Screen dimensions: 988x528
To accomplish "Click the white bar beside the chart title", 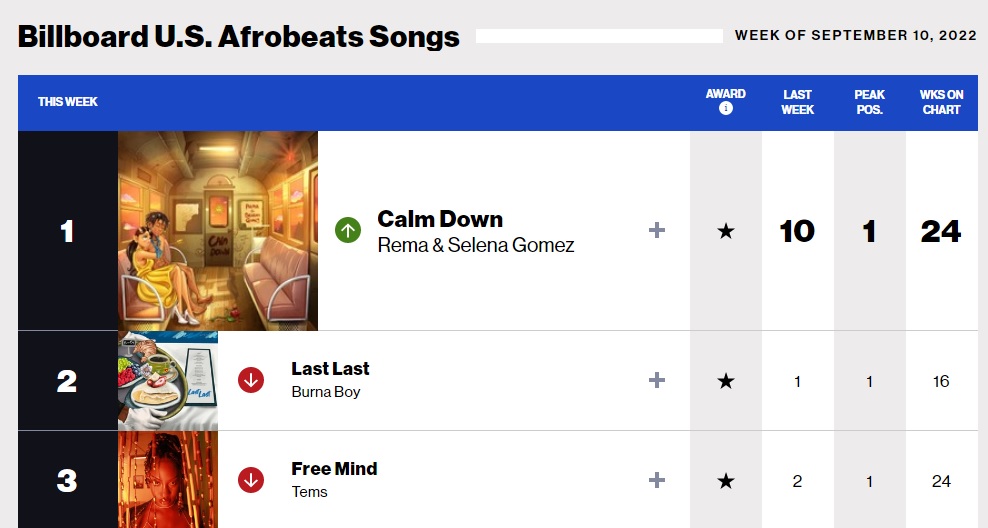I will tap(599, 36).
